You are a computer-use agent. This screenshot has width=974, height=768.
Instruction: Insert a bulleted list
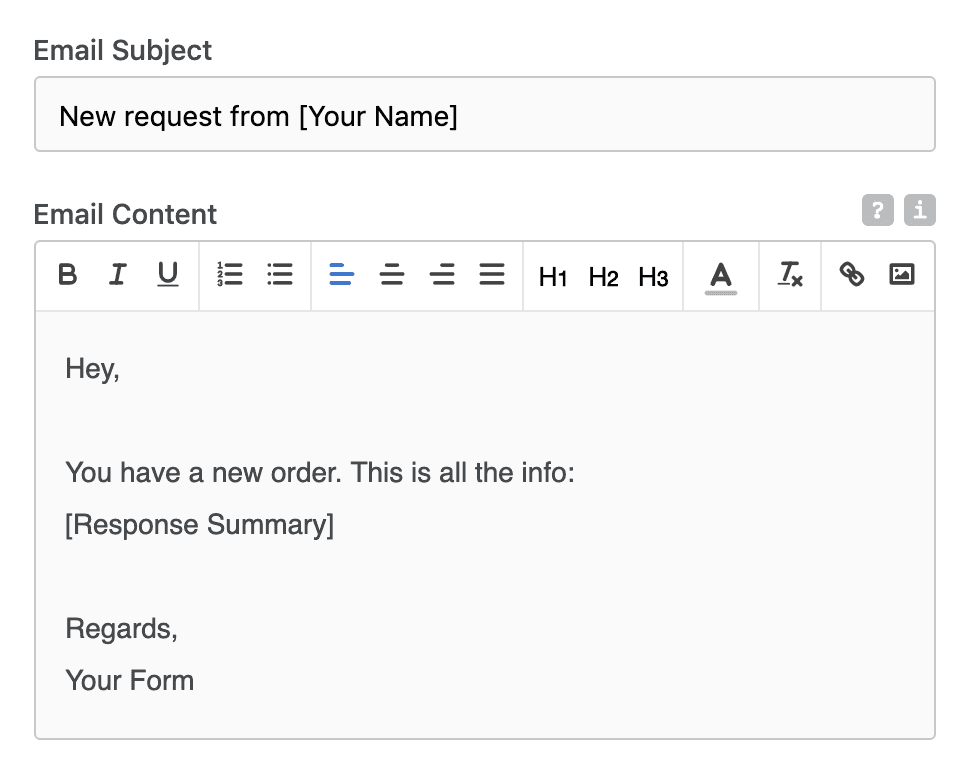[280, 274]
